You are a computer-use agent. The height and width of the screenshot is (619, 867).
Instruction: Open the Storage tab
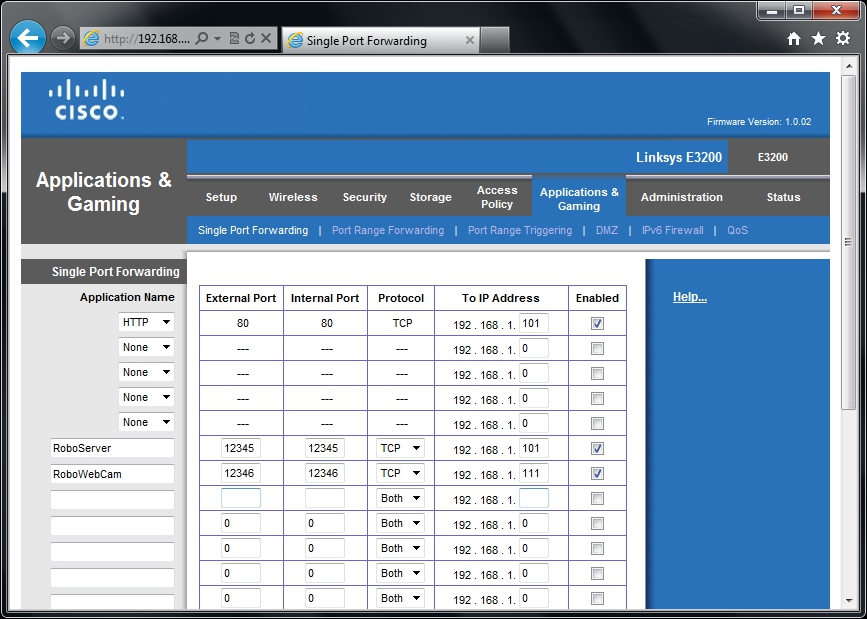(431, 197)
